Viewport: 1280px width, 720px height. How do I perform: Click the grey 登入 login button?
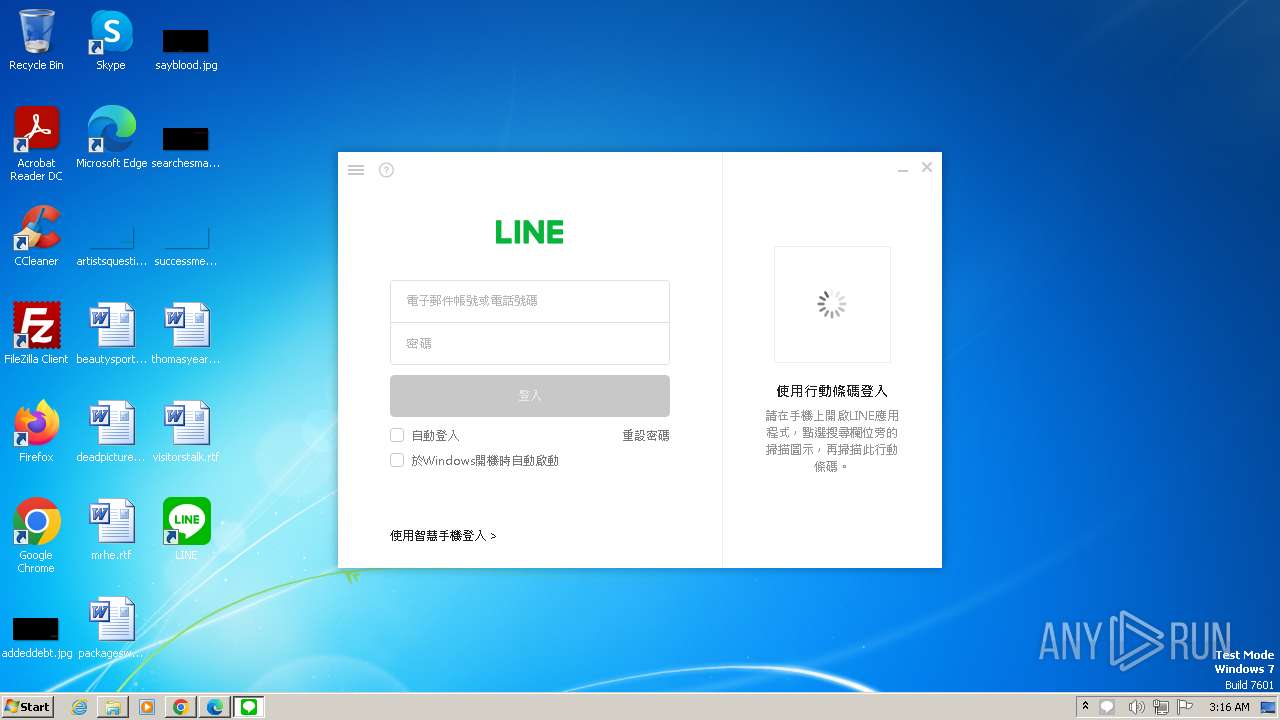tap(530, 396)
